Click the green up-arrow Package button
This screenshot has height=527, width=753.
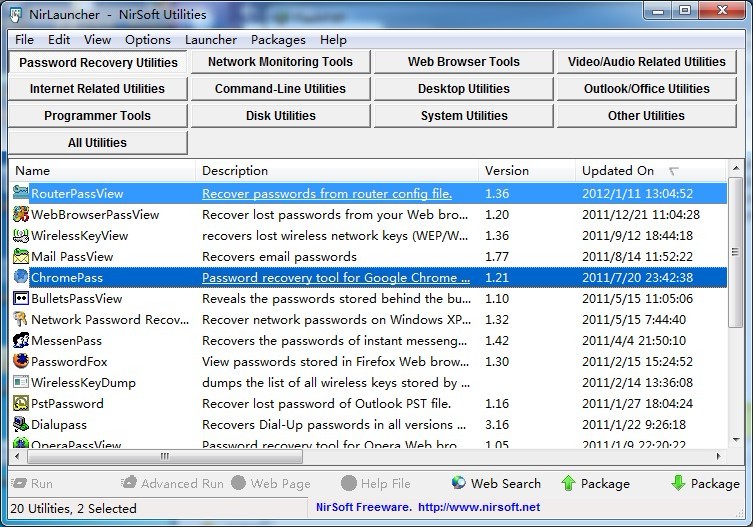click(x=568, y=483)
